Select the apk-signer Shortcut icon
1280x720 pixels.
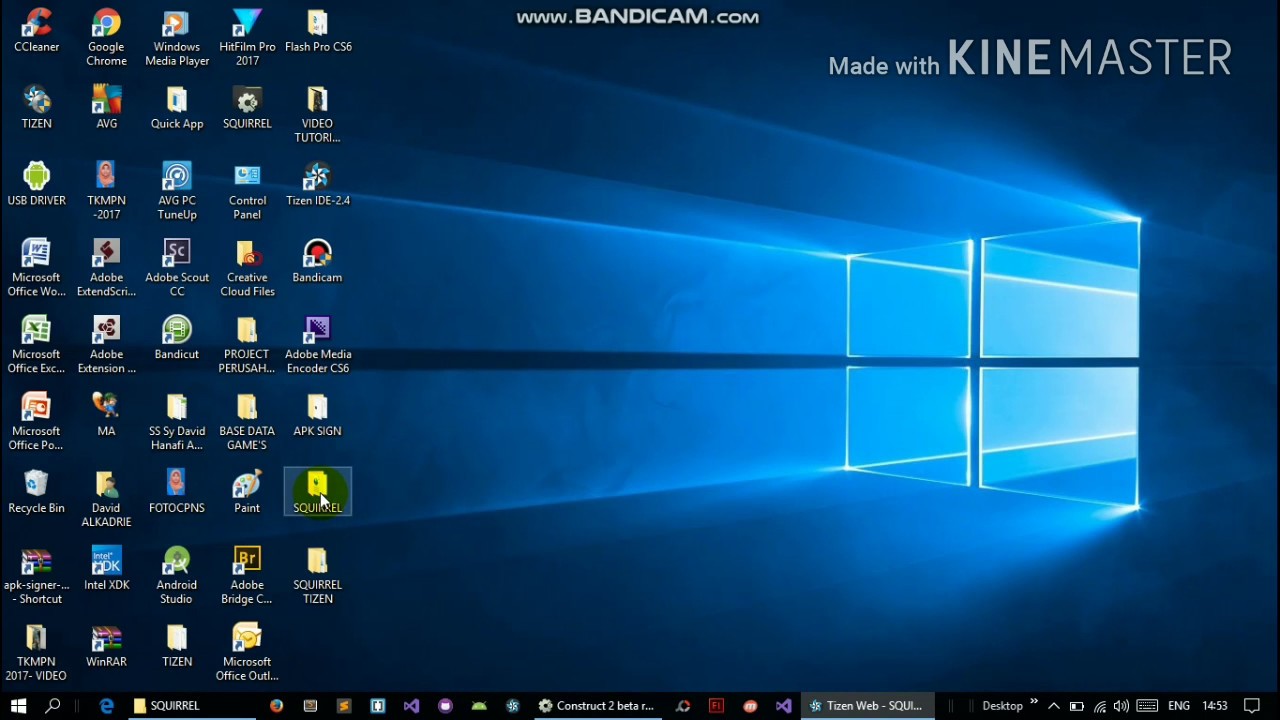(37, 576)
